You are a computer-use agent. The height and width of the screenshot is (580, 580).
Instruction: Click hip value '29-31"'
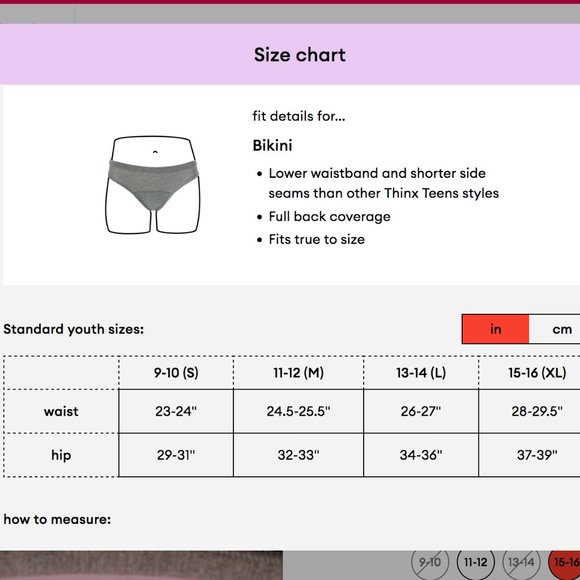pos(176,455)
